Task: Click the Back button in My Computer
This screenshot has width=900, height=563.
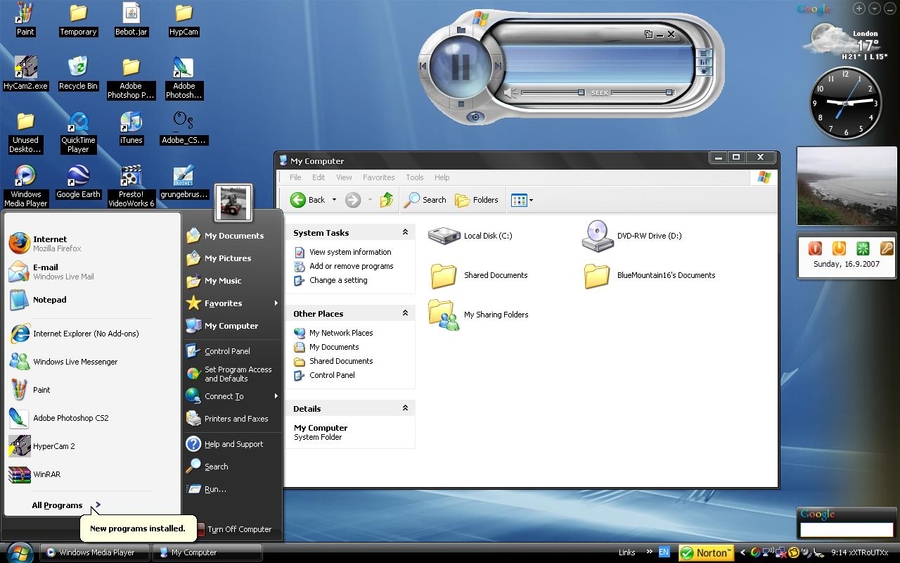Action: point(307,200)
